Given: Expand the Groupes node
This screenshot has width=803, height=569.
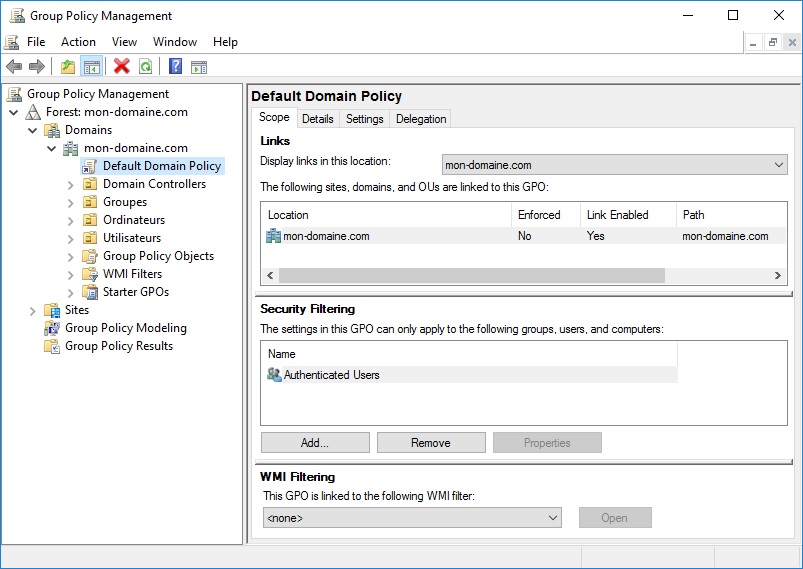Looking at the screenshot, I should pos(71,203).
